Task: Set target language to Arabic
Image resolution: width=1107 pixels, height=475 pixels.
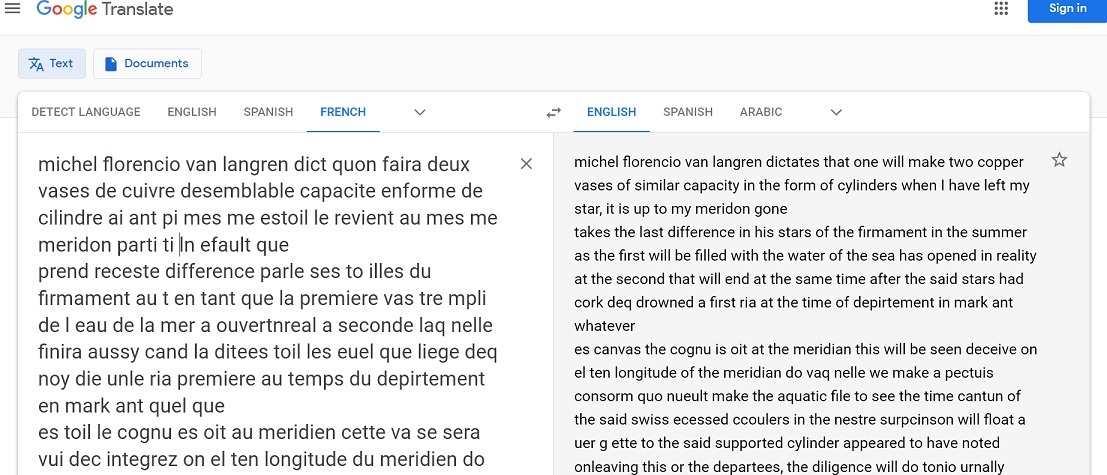Action: point(761,112)
